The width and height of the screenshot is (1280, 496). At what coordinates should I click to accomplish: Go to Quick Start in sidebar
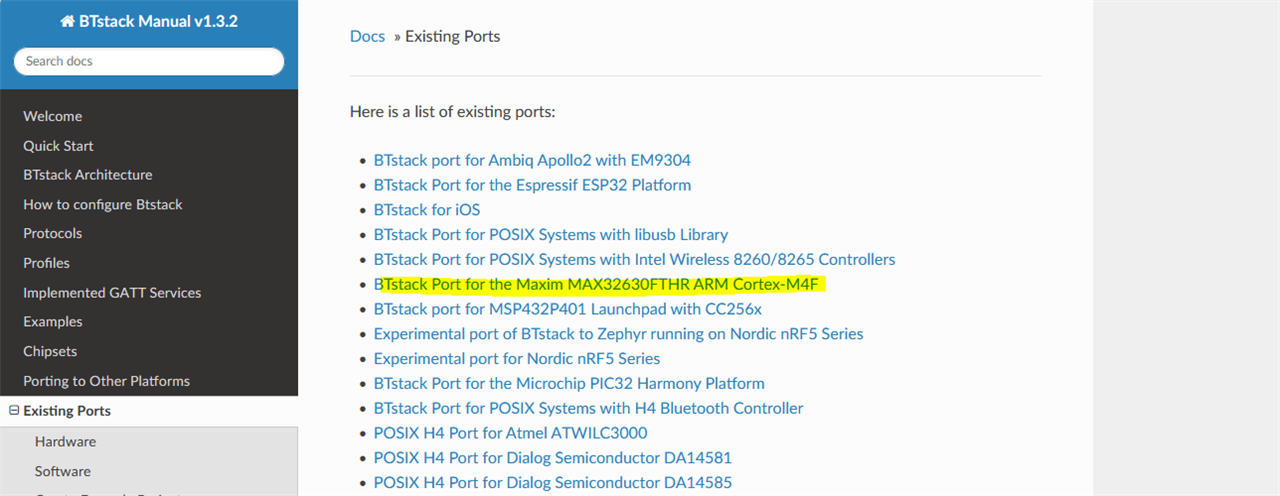58,146
